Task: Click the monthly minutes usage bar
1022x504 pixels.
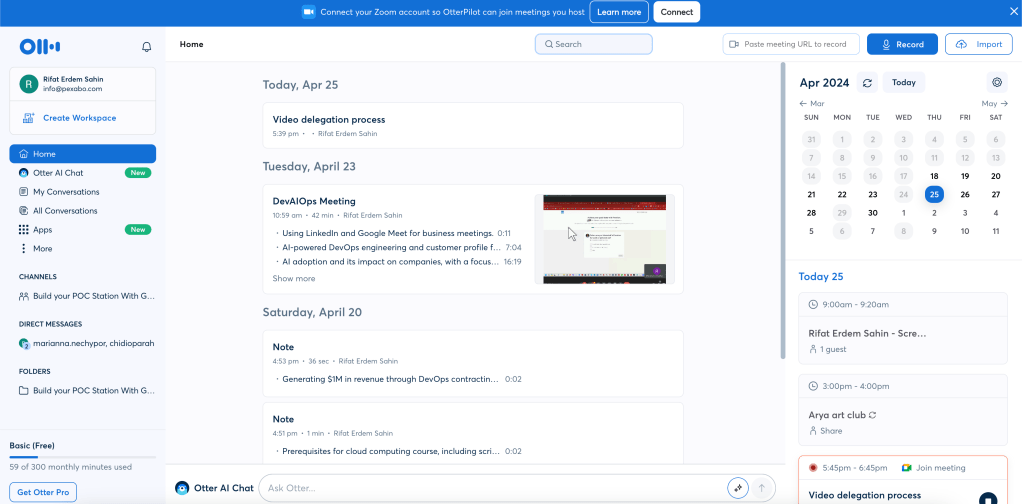Action: [83, 458]
